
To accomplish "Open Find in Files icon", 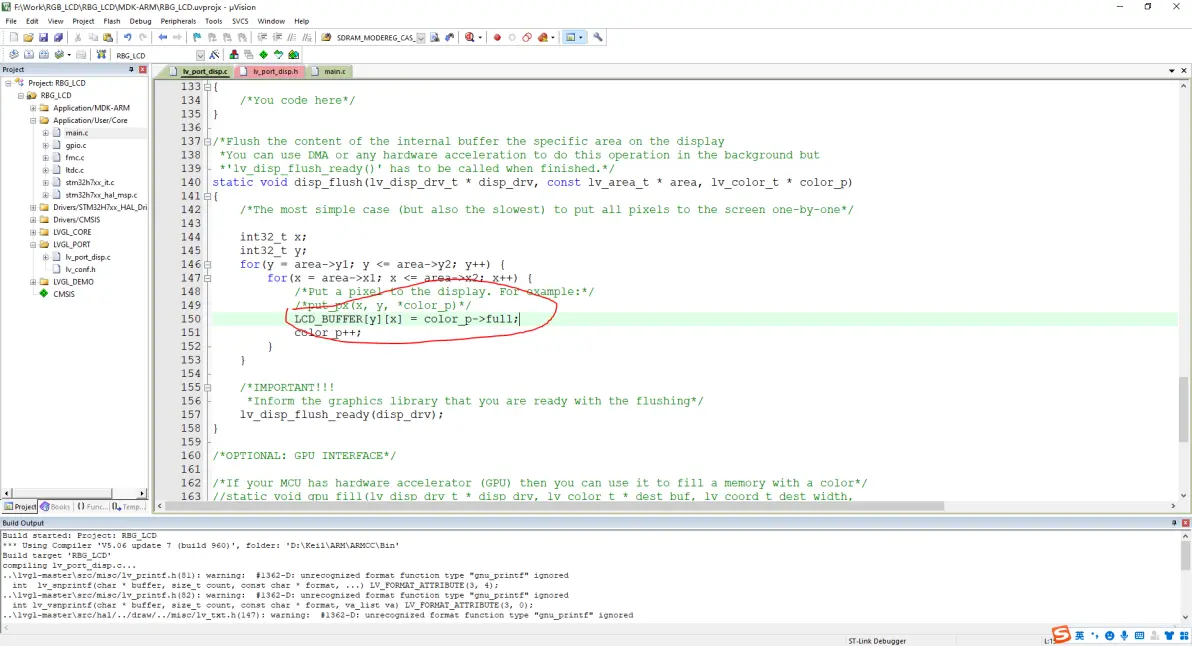I will 326,37.
